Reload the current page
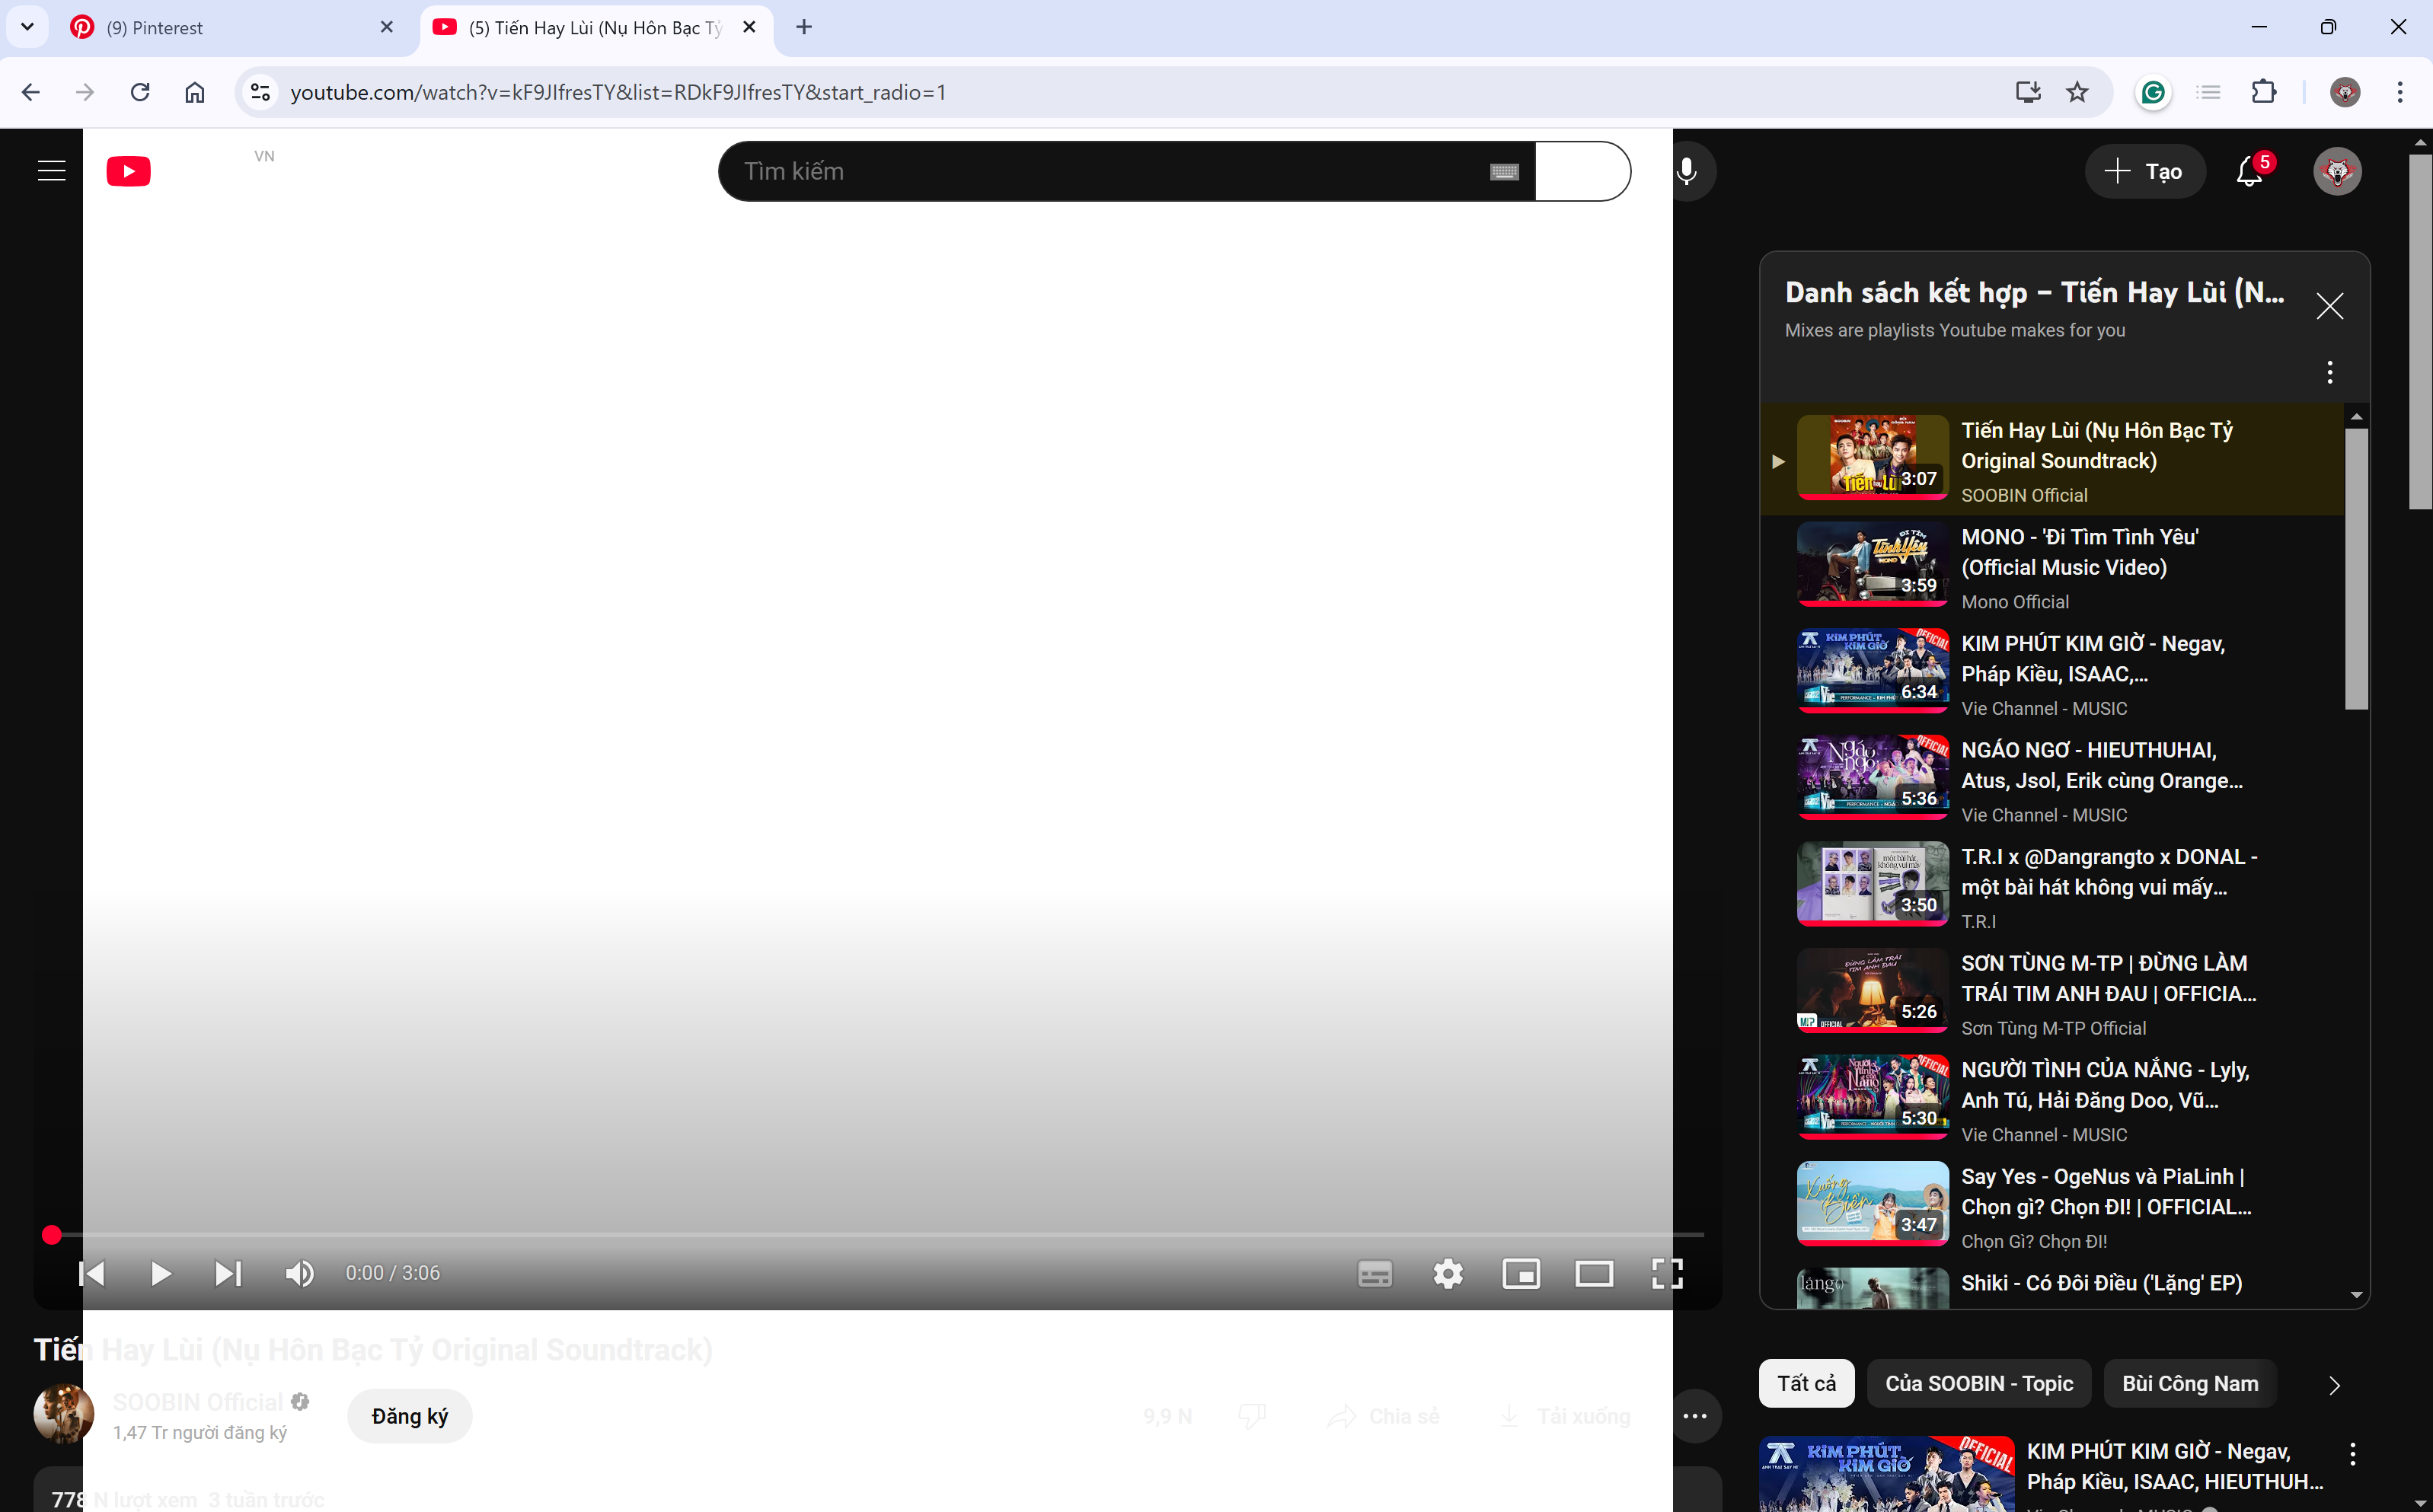2433x1512 pixels. pyautogui.click(x=140, y=92)
